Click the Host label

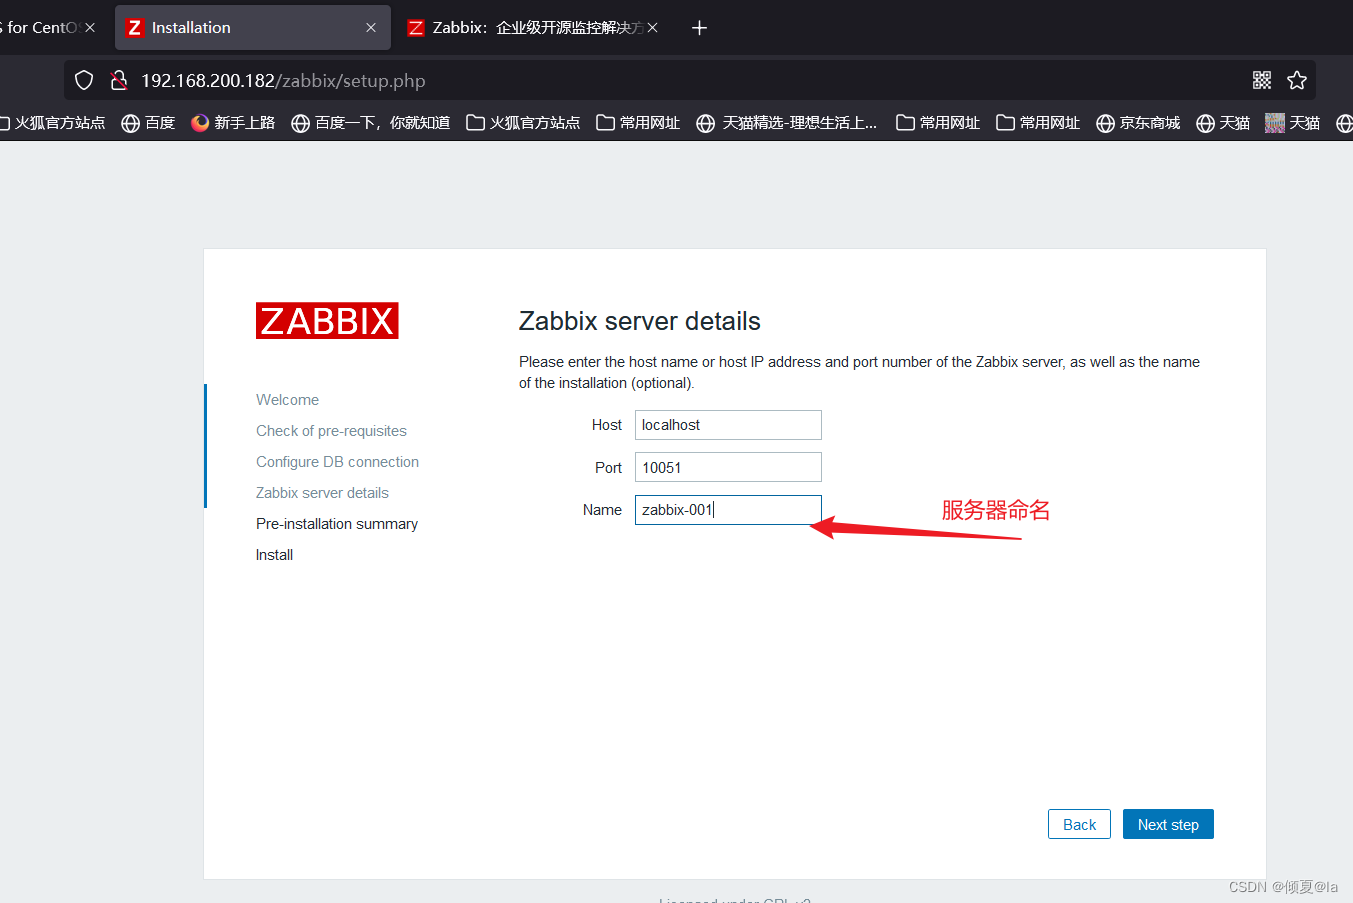tap(606, 425)
